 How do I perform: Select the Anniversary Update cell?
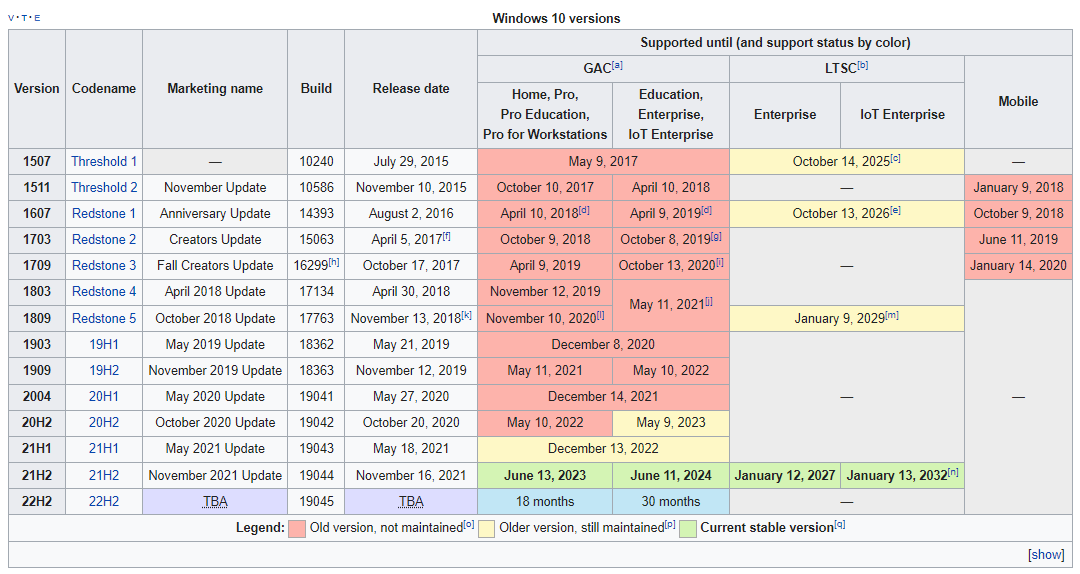tap(215, 214)
